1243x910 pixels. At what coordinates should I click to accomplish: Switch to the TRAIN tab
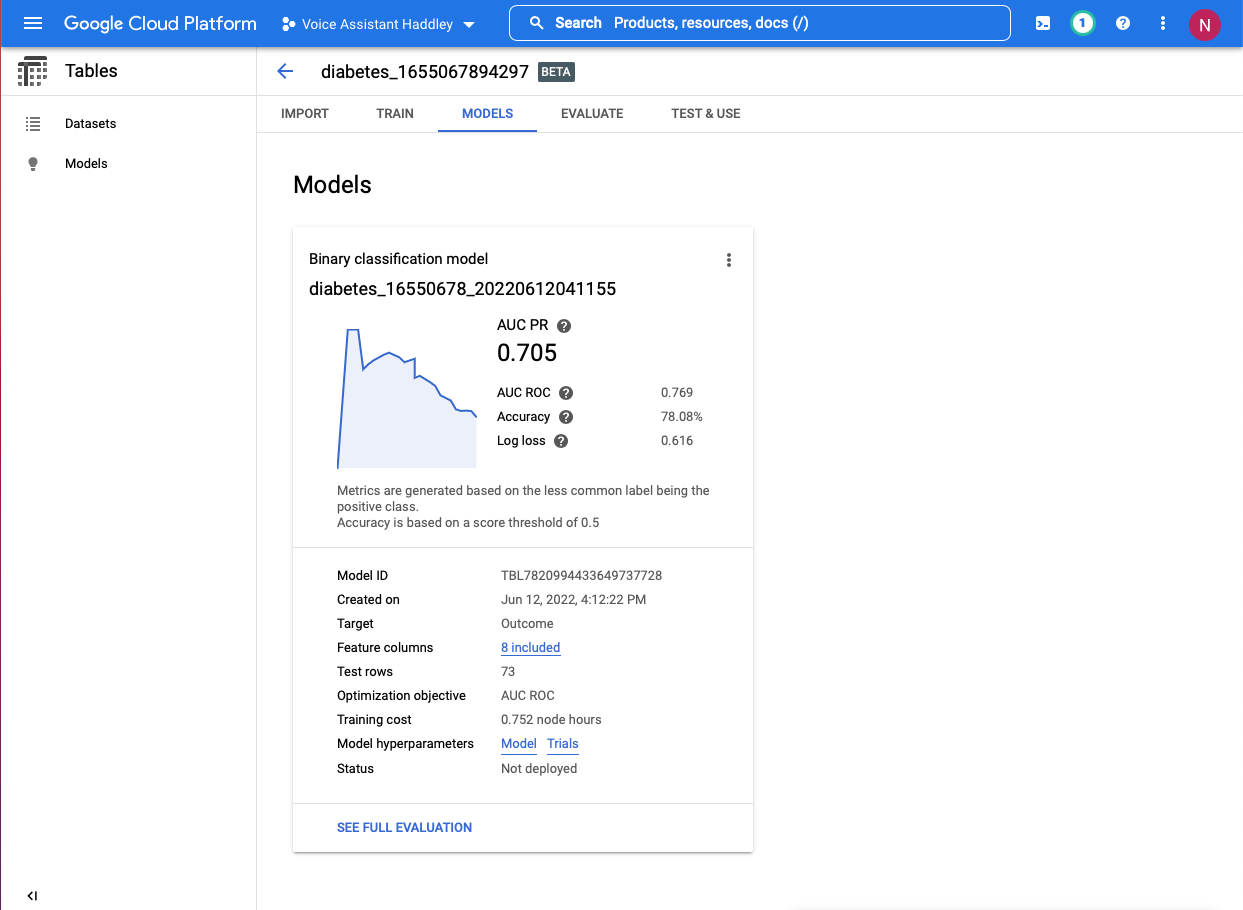click(395, 114)
